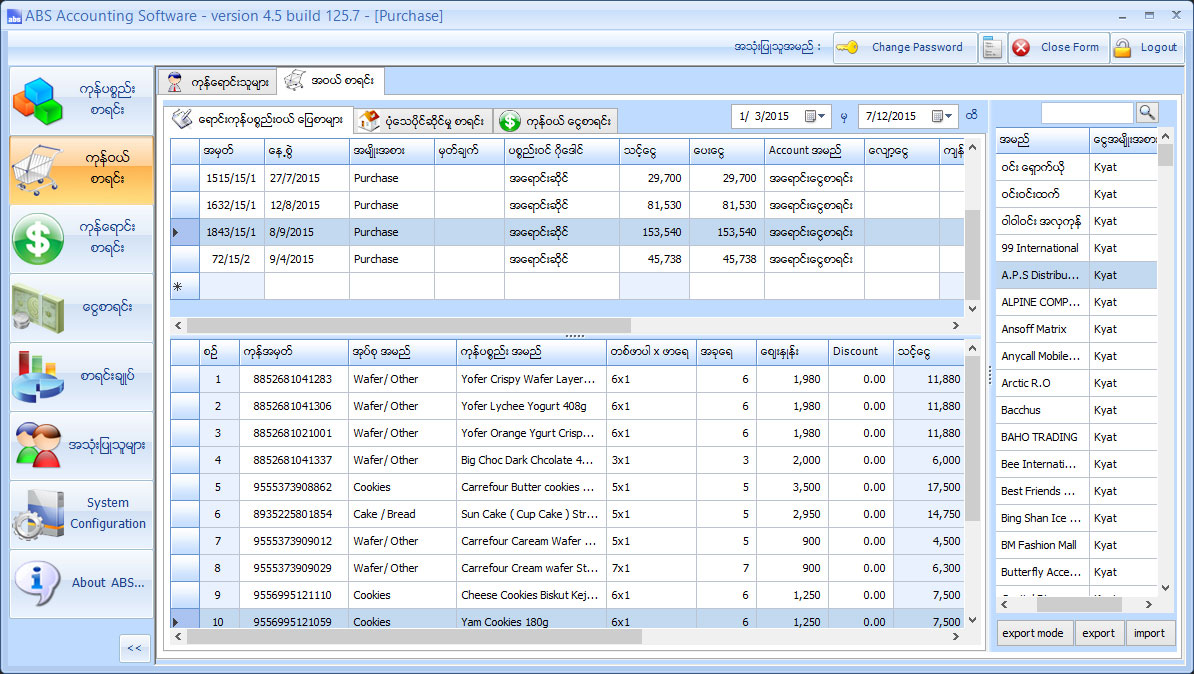Select purchase row 1632/15/1
Image resolution: width=1194 pixels, height=674 pixels.
[x=232, y=205]
